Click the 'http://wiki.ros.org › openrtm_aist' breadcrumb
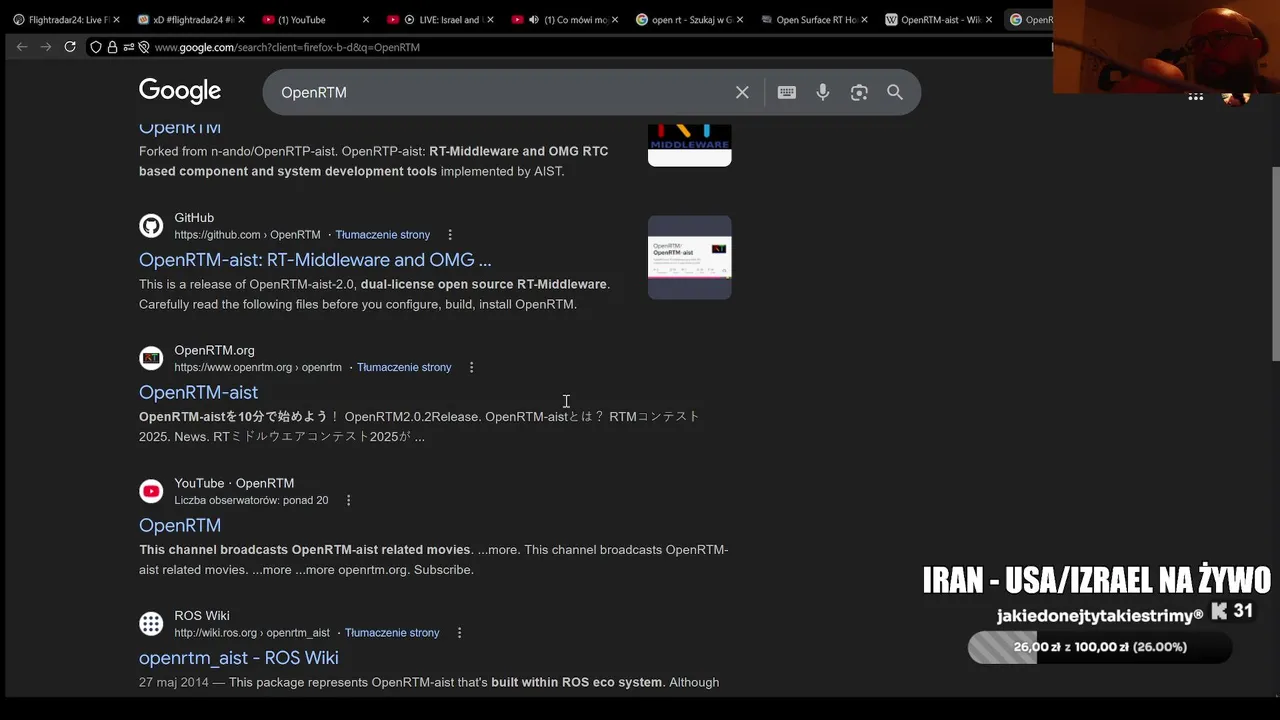Viewport: 1280px width, 720px height. pos(252,633)
